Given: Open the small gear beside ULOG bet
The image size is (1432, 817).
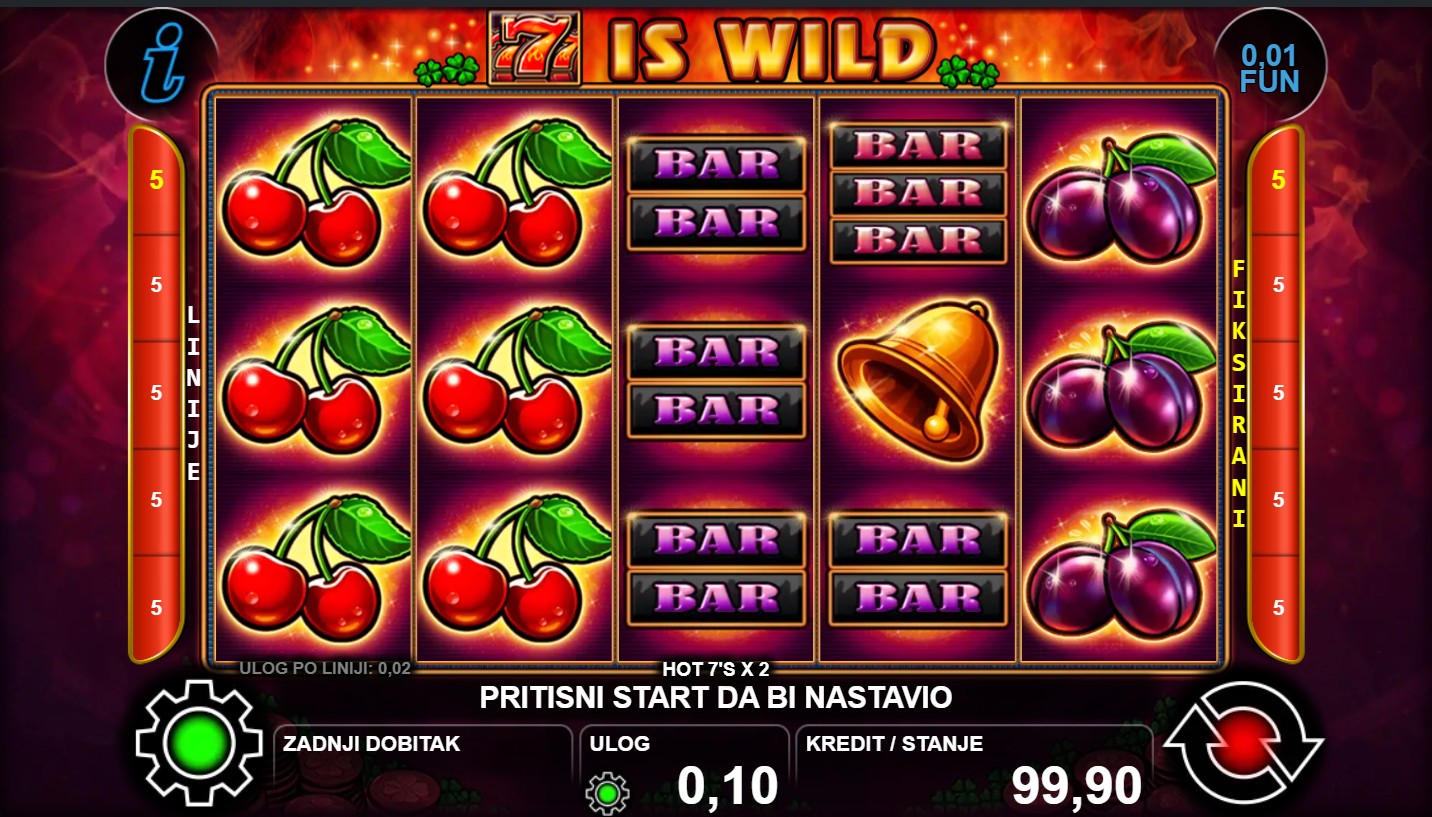Looking at the screenshot, I should [x=607, y=793].
